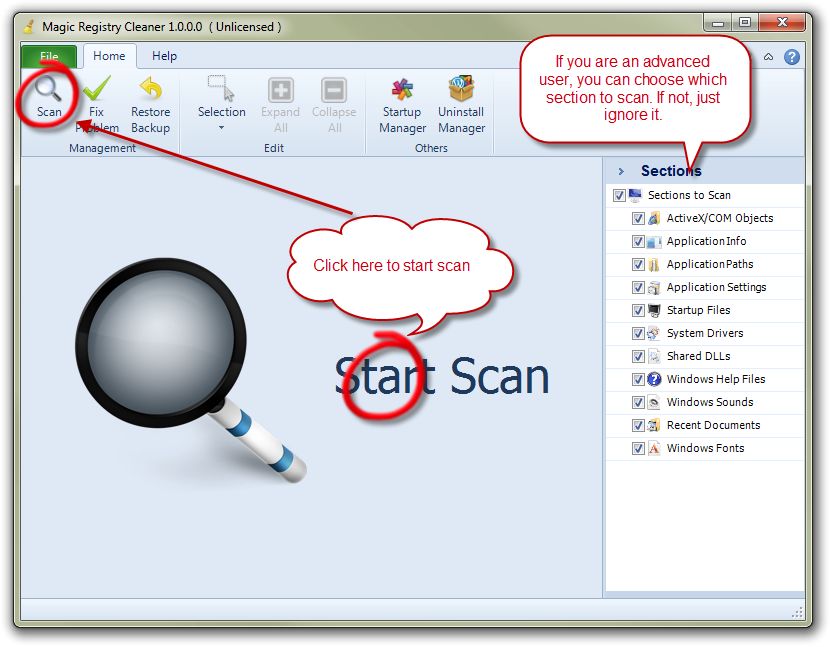Click the window resize grip corner

[x=797, y=613]
